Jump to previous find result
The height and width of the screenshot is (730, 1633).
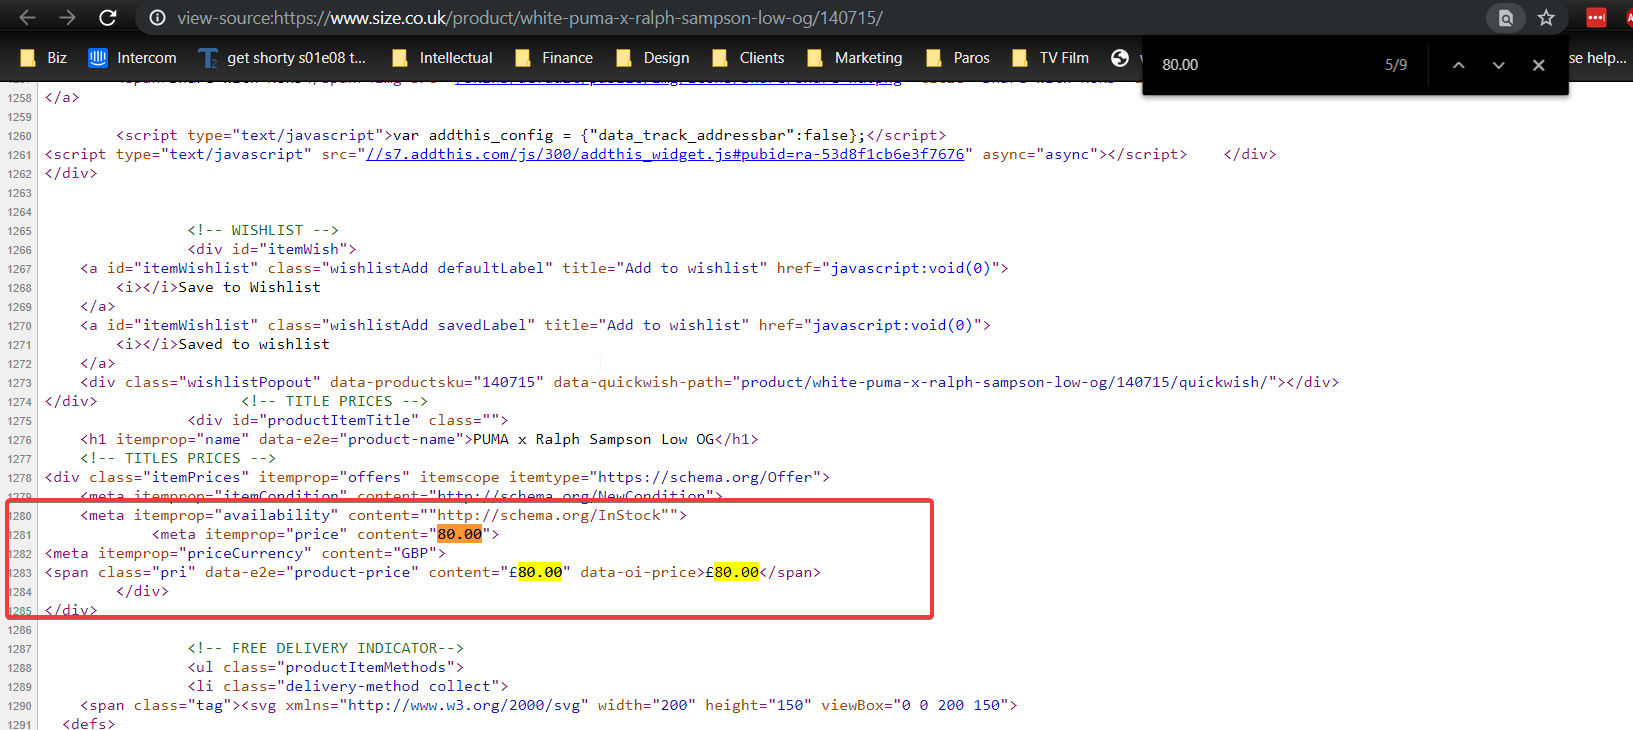pos(1459,65)
